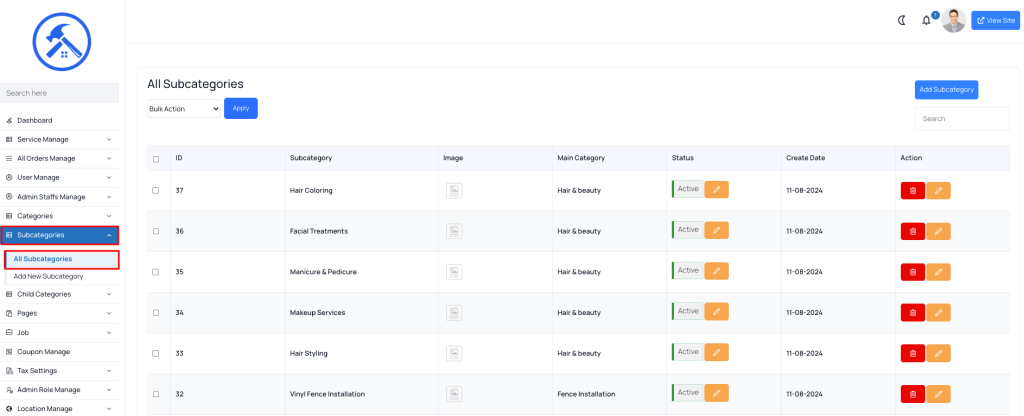Image resolution: width=1024 pixels, height=416 pixels.
Task: Focus the table Search field
Action: (962, 119)
